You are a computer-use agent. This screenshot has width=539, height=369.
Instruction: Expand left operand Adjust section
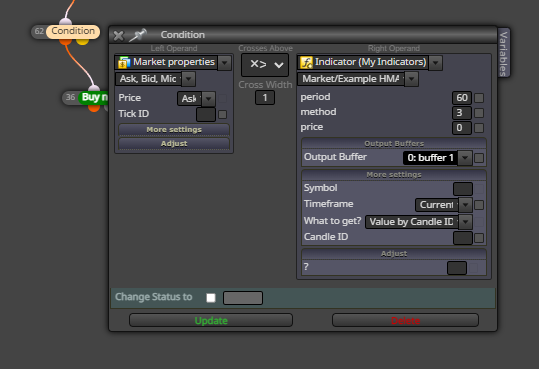coord(174,143)
